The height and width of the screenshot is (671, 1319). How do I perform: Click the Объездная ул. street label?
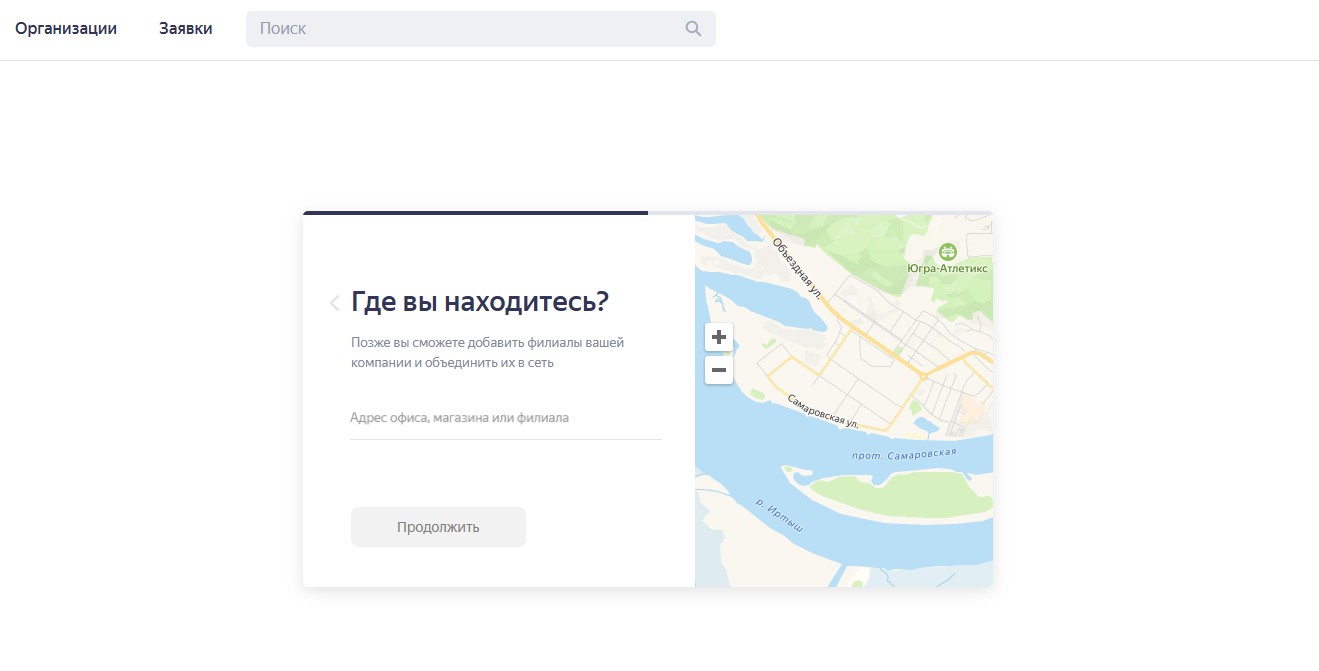click(x=796, y=270)
